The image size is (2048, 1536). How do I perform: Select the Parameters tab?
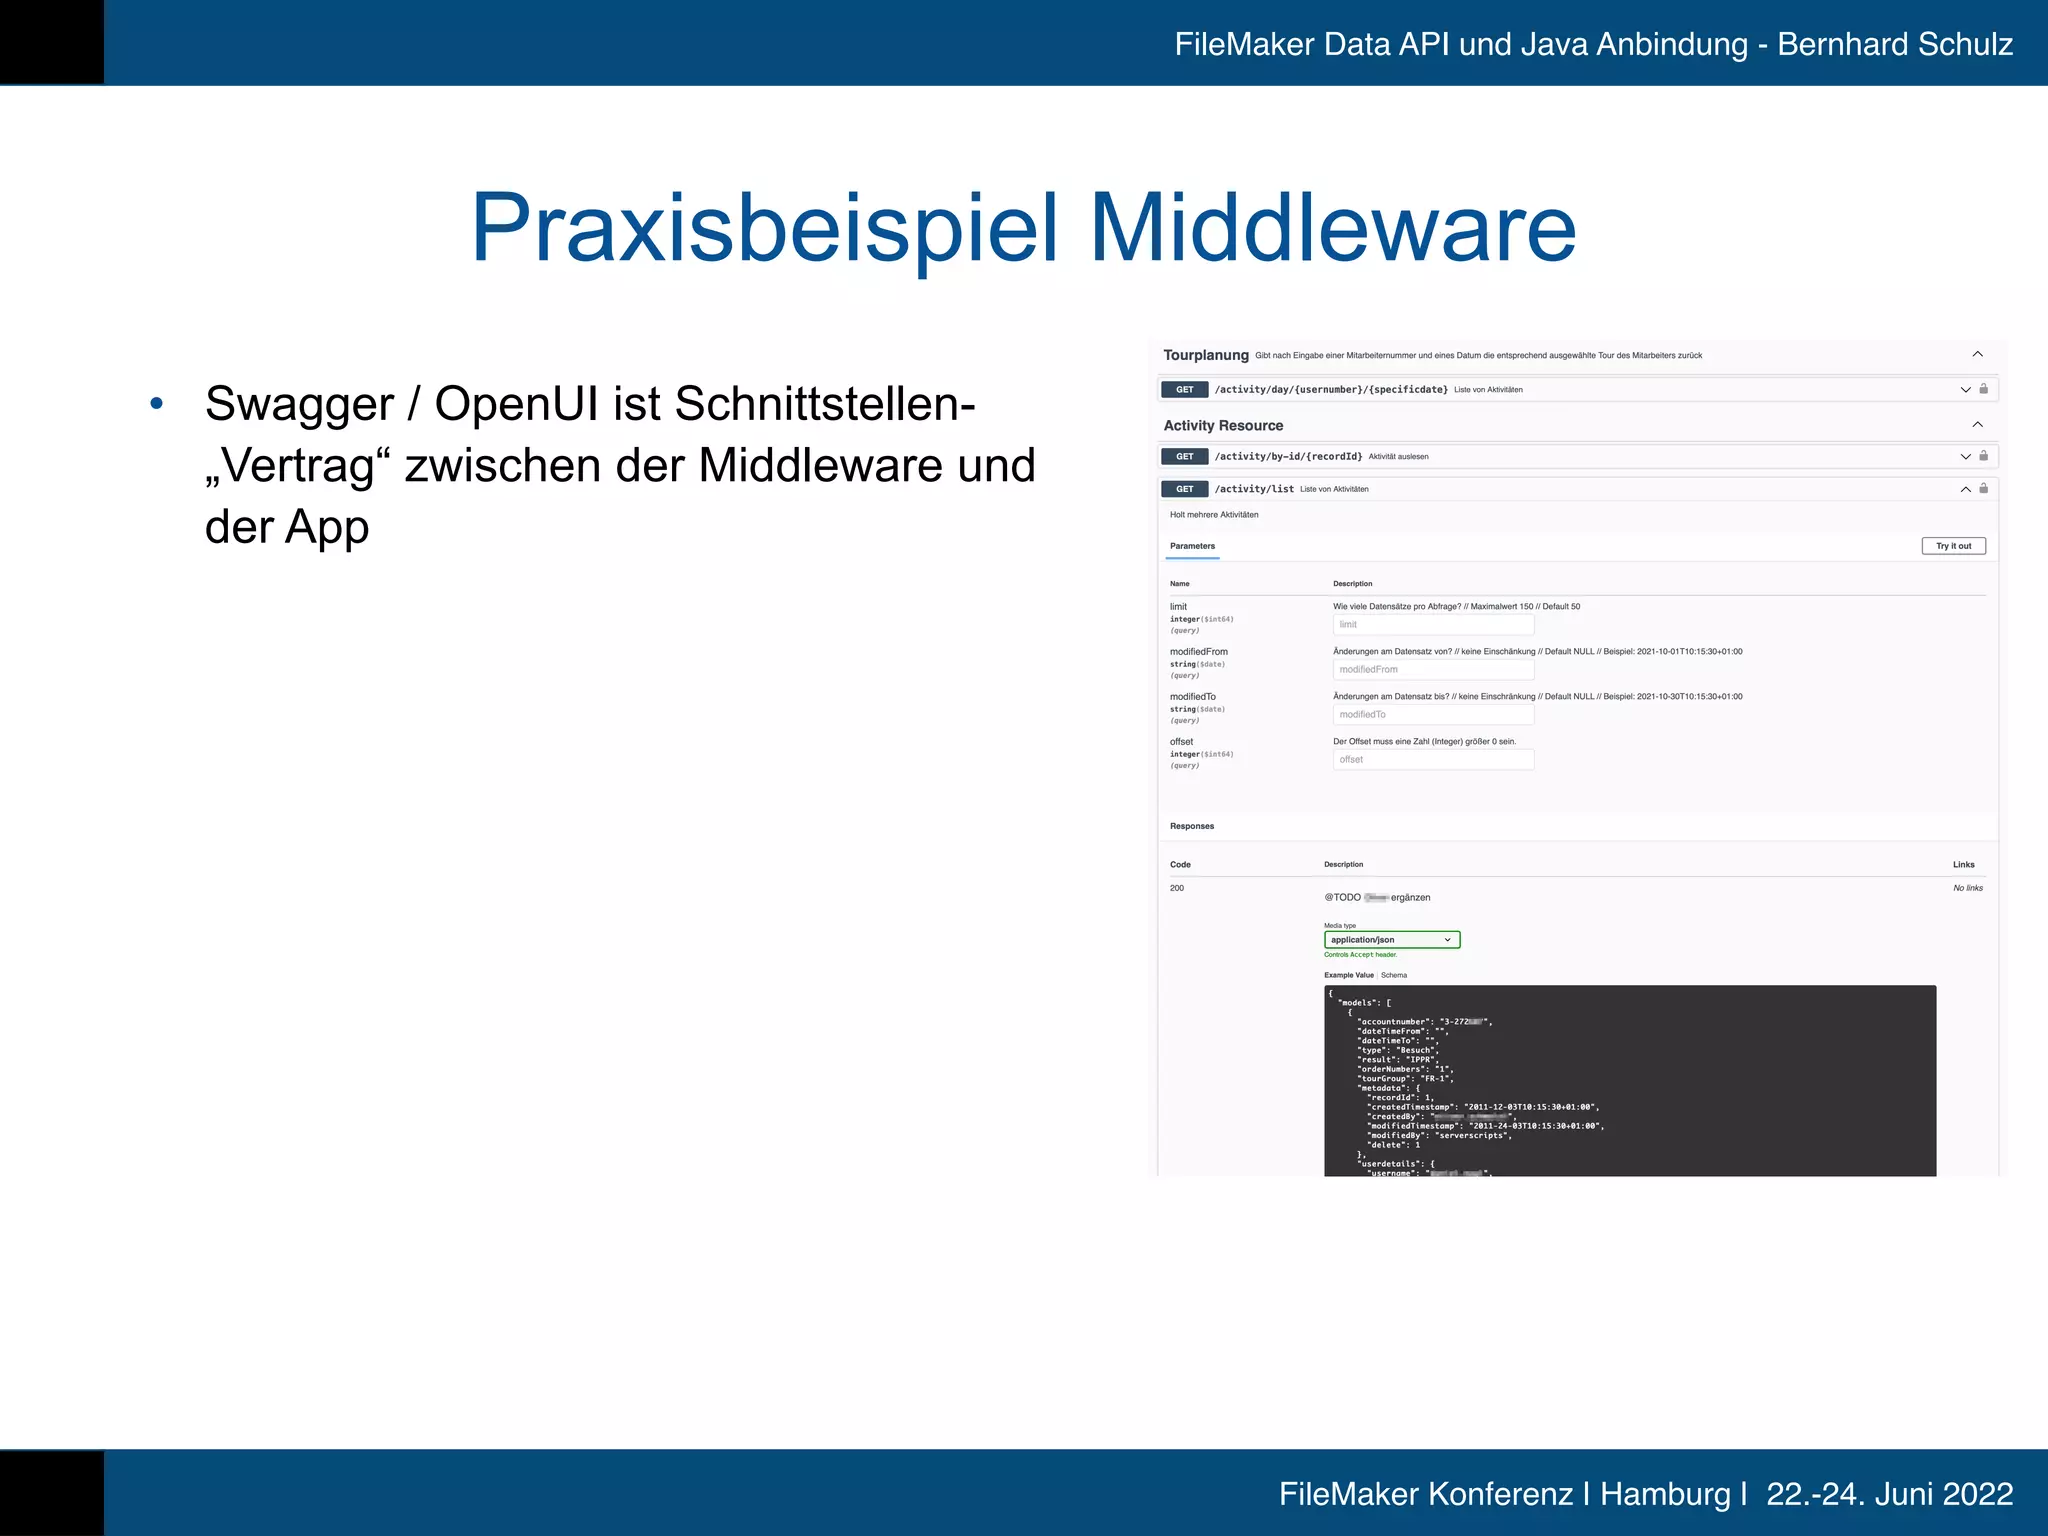[1192, 546]
